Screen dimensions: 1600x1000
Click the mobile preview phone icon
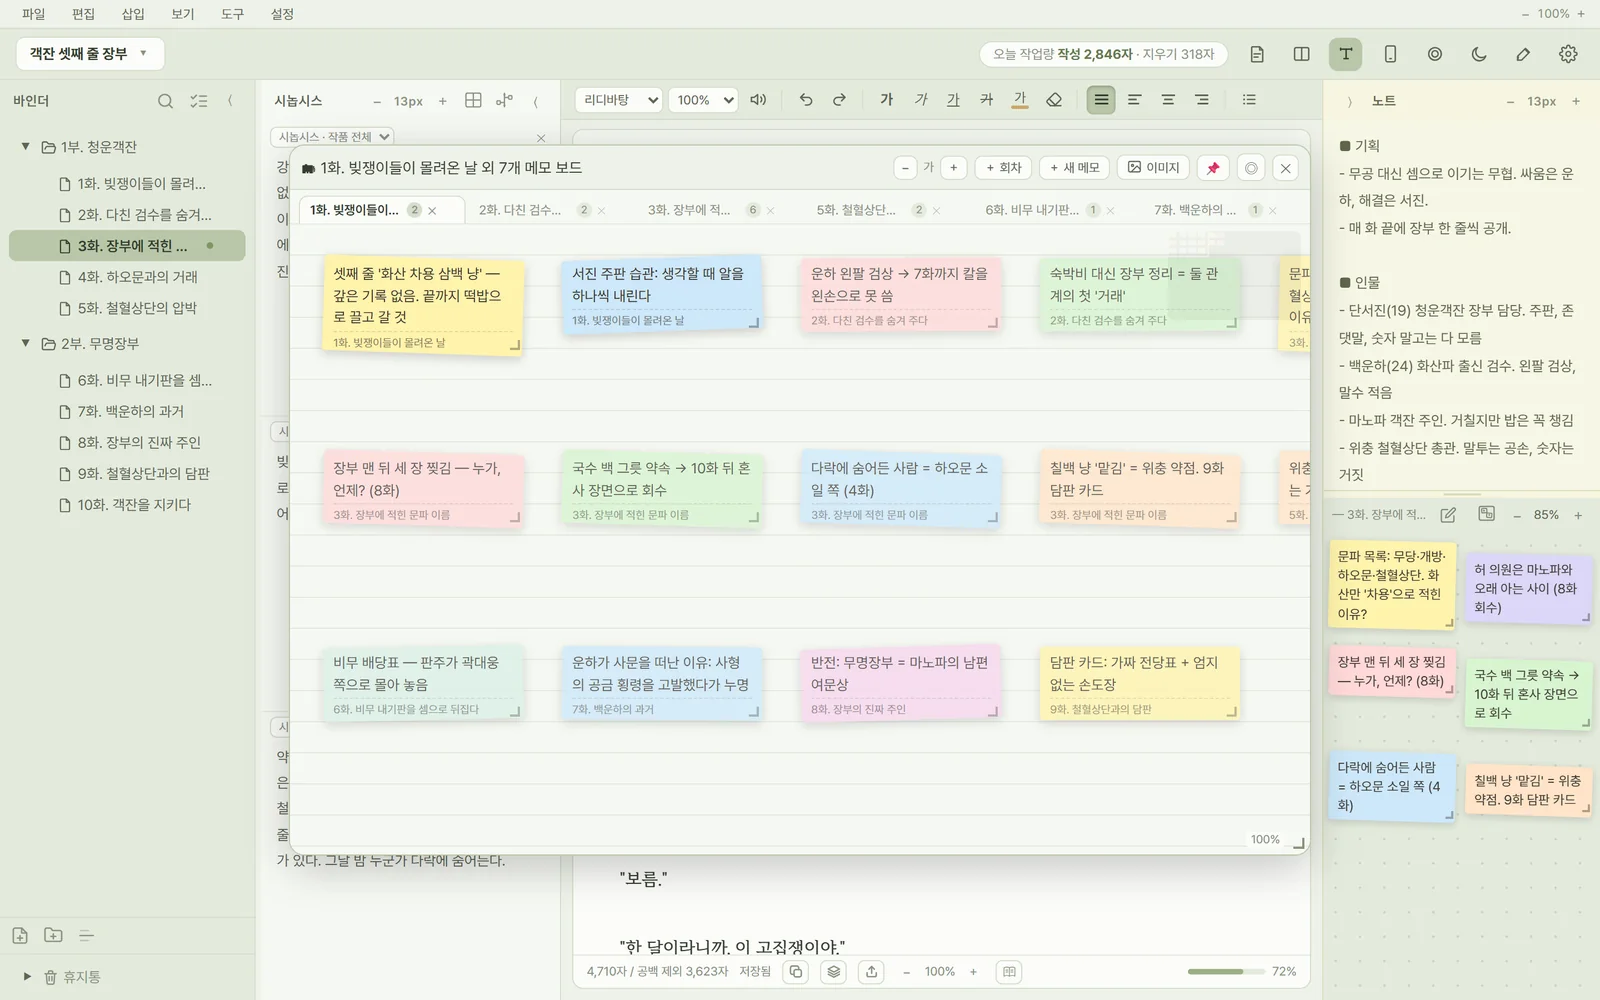1390,54
